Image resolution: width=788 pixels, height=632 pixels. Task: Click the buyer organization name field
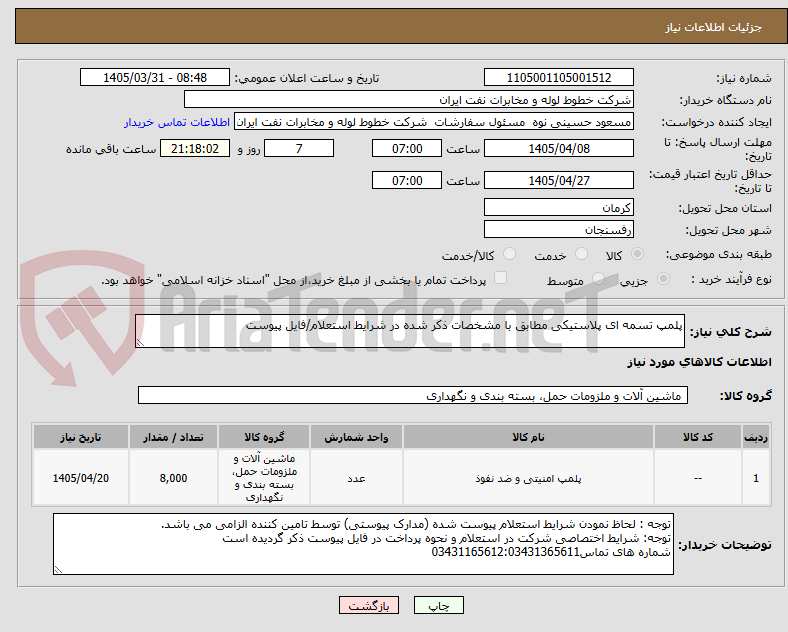tap(409, 99)
